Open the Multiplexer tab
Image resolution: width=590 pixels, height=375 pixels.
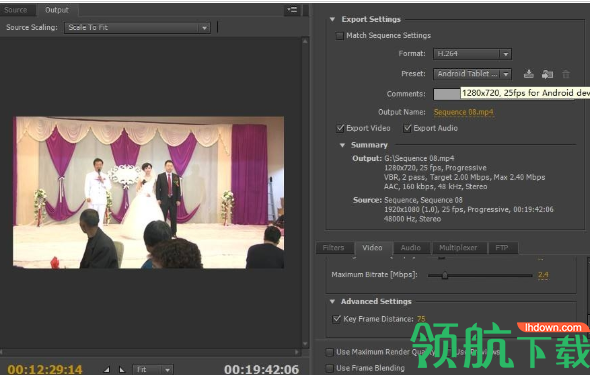tap(458, 248)
